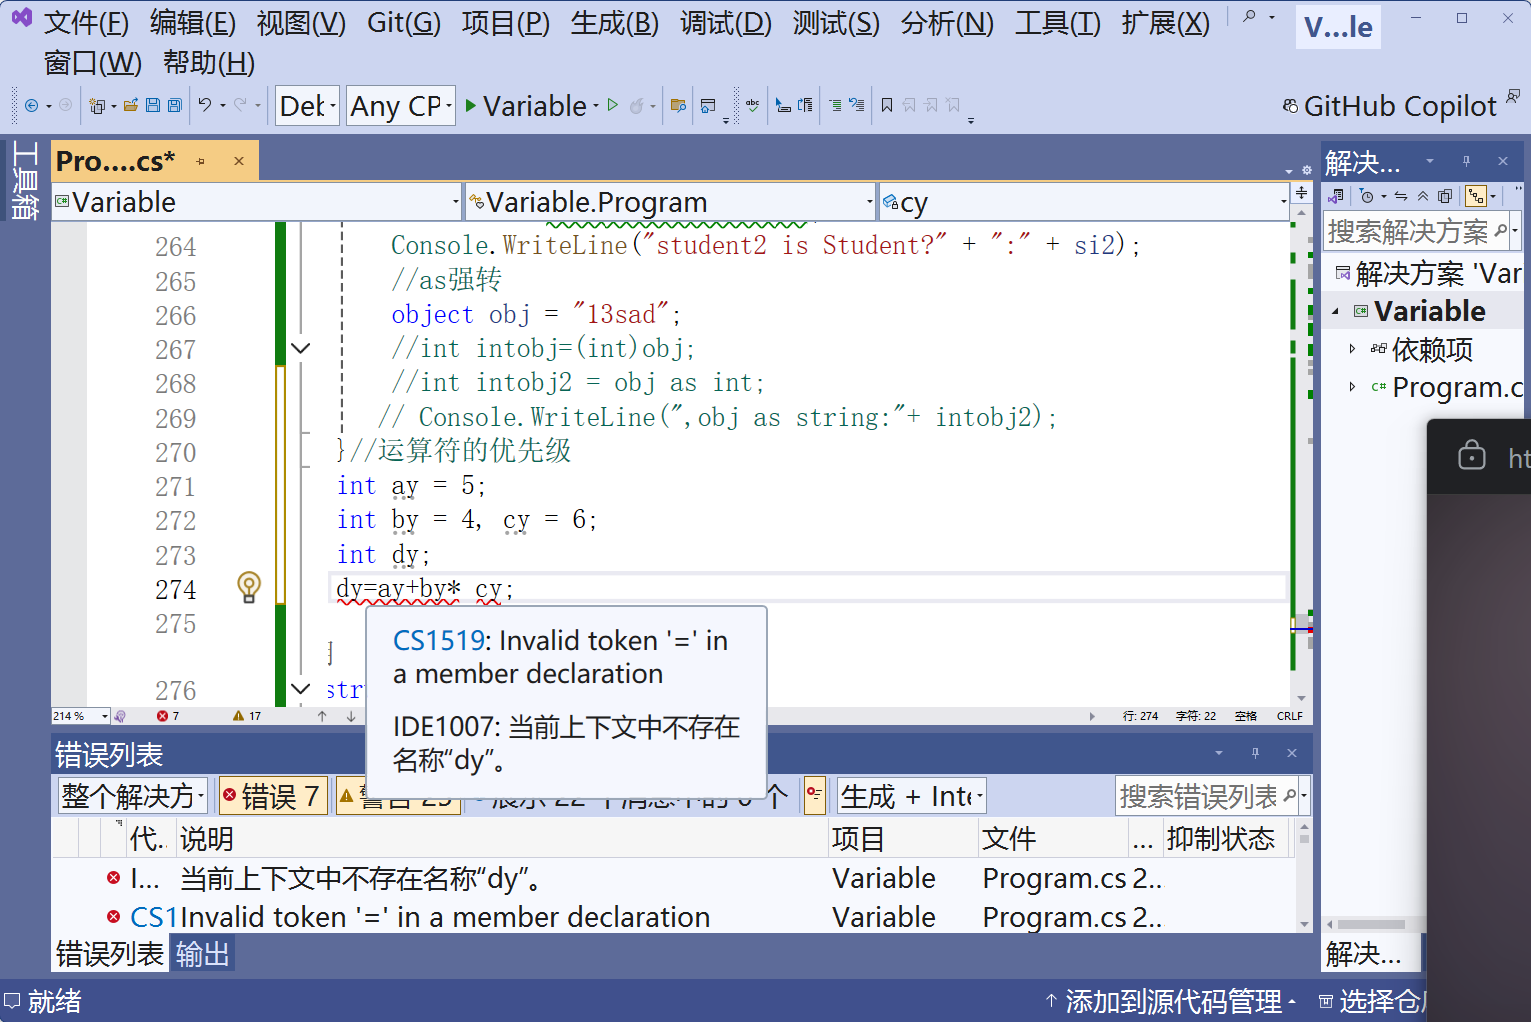
Task: Undo the last edit with the undo icon
Action: pyautogui.click(x=205, y=105)
